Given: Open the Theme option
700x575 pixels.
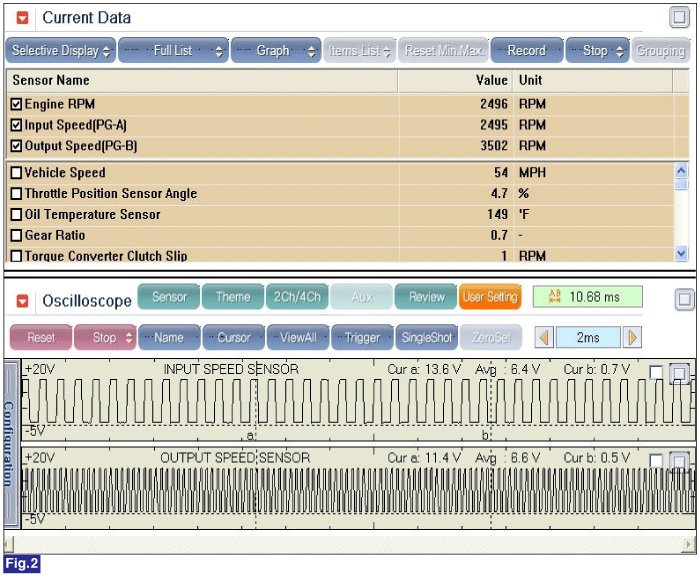Looking at the screenshot, I should tap(233, 297).
